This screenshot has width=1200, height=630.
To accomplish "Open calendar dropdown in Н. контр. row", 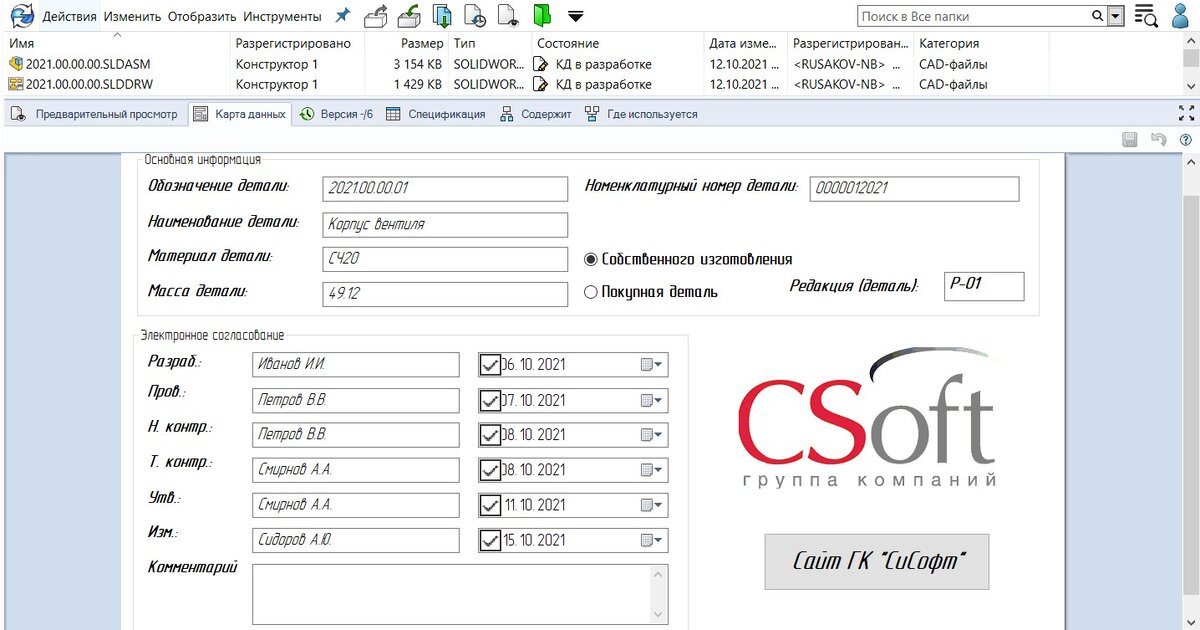I will click(x=653, y=436).
